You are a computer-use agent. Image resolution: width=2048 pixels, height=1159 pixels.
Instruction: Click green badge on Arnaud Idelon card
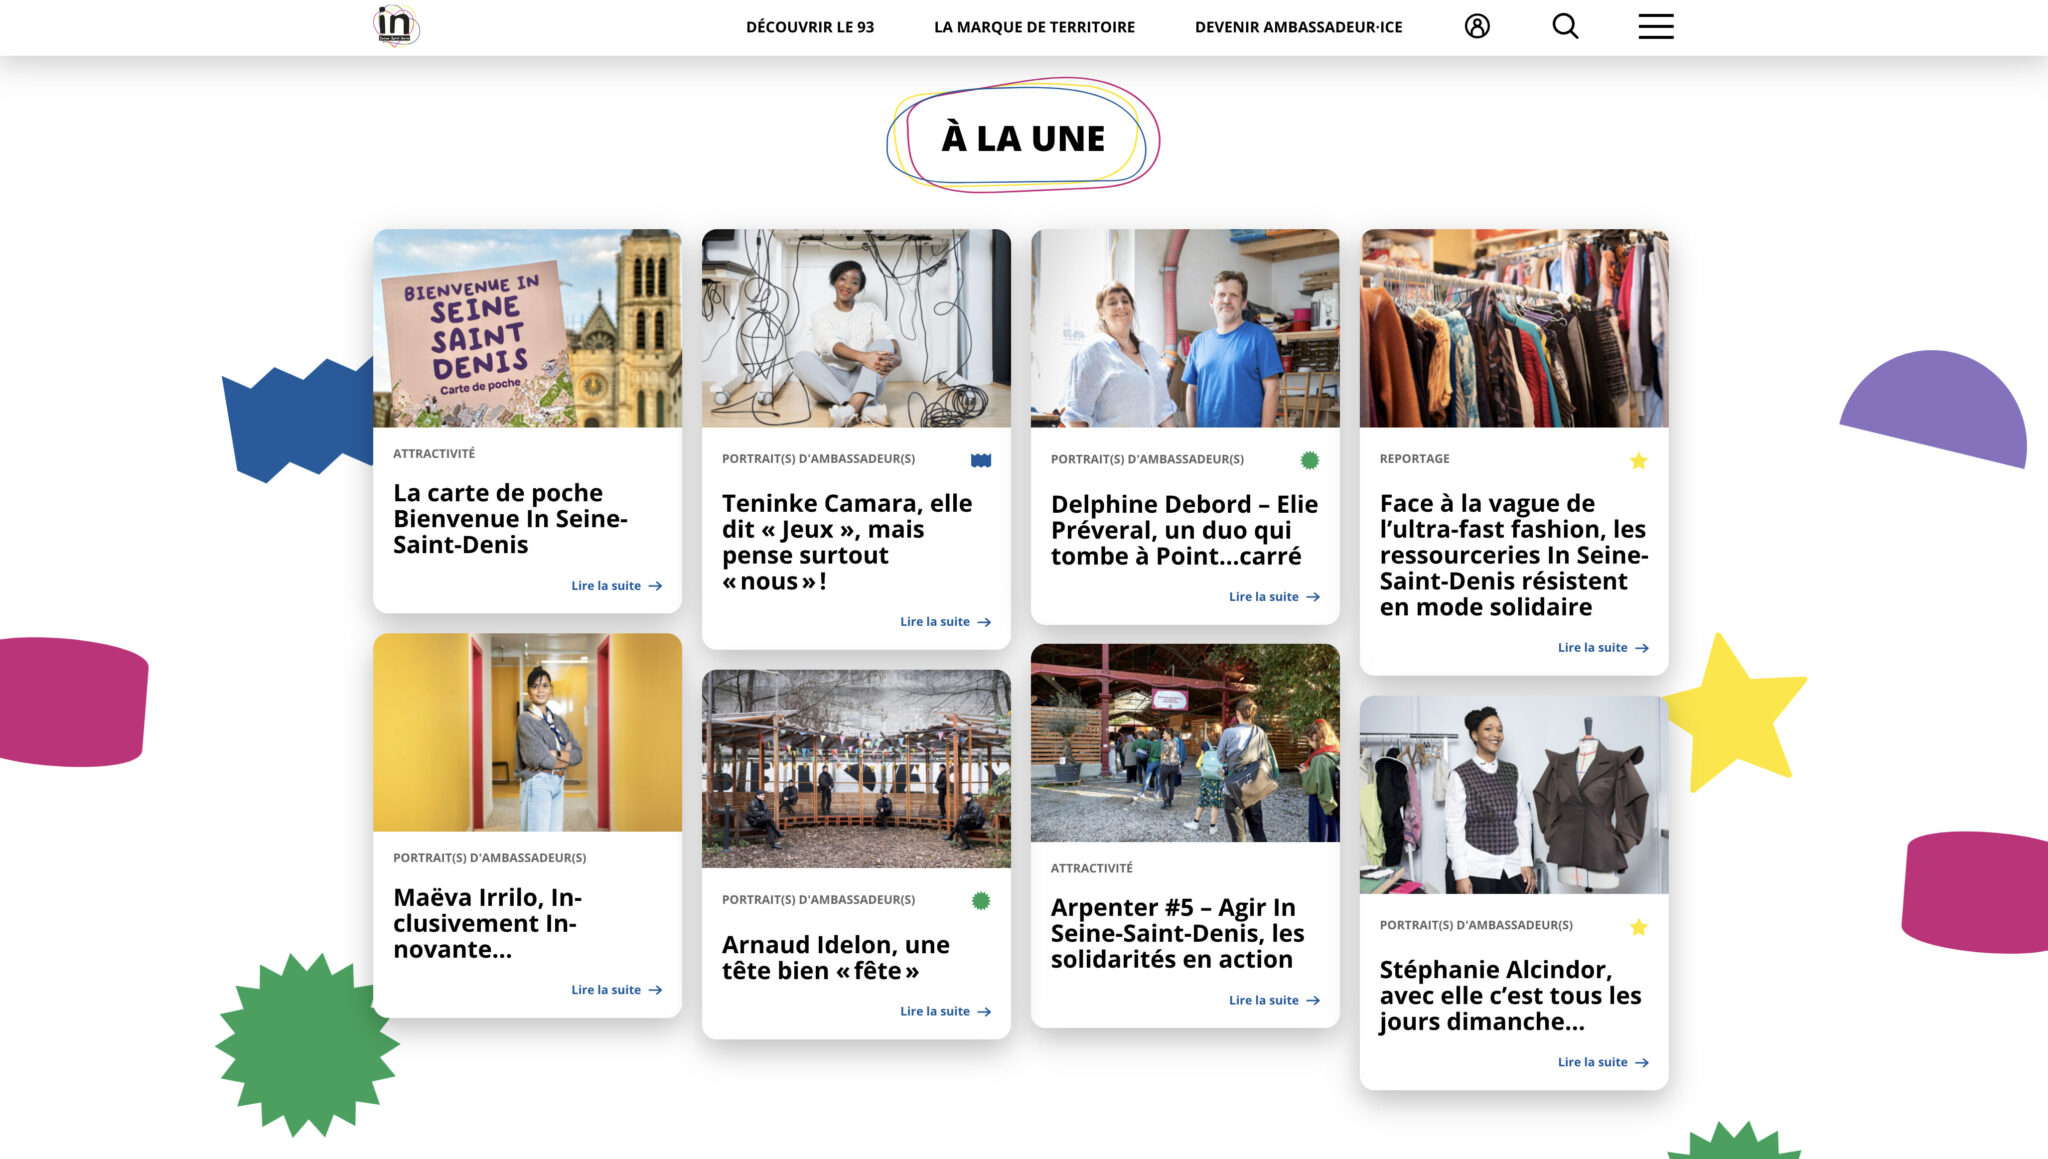click(x=981, y=901)
